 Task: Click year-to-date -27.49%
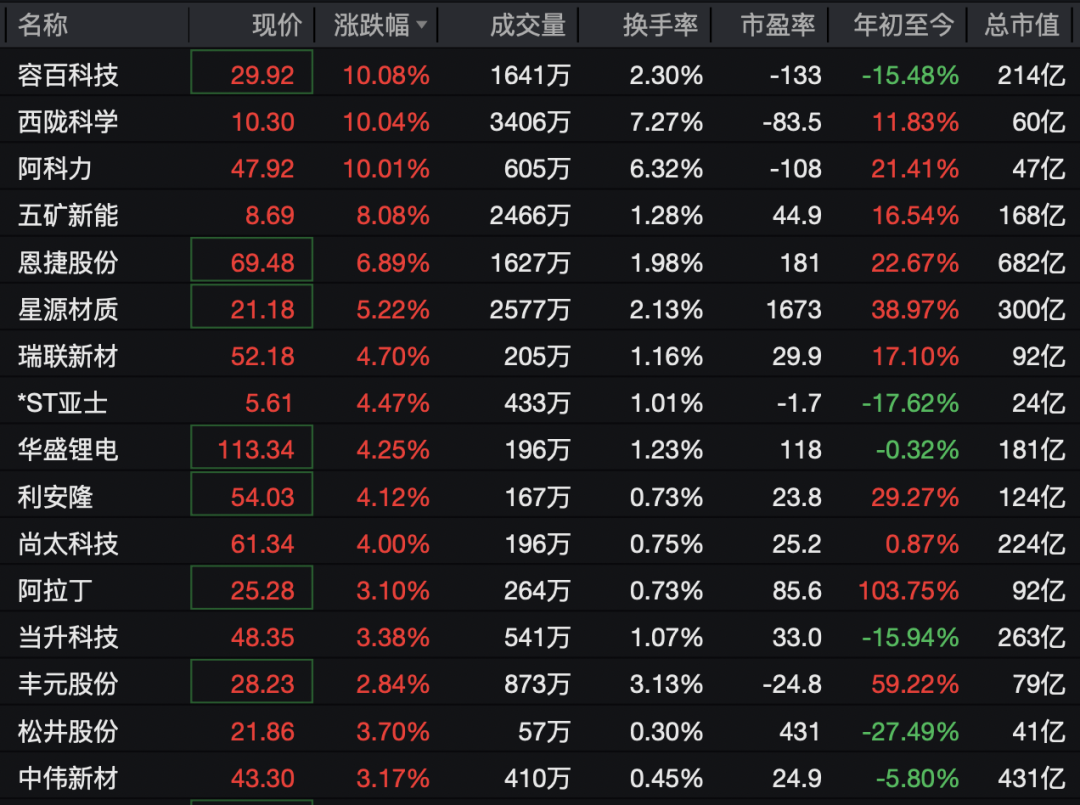[910, 731]
